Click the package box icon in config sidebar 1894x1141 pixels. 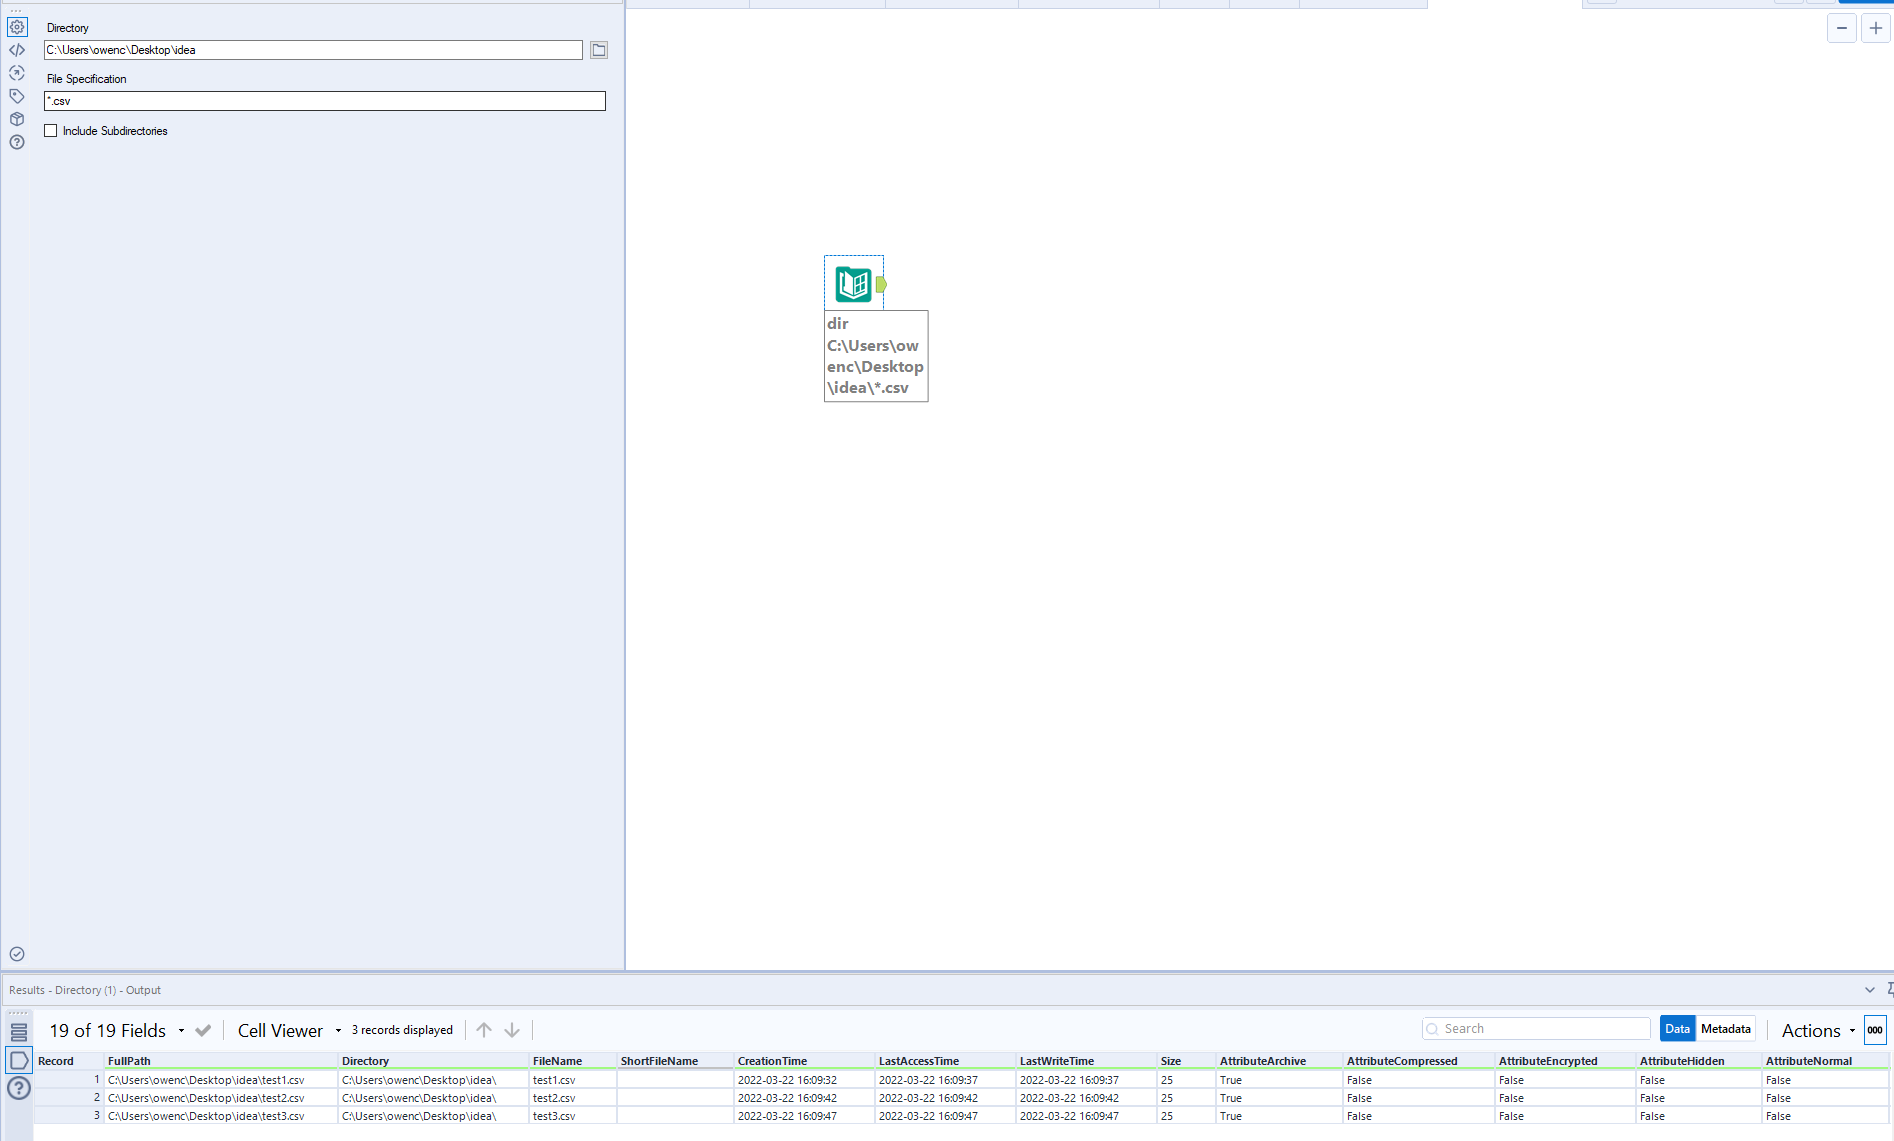click(x=16, y=118)
